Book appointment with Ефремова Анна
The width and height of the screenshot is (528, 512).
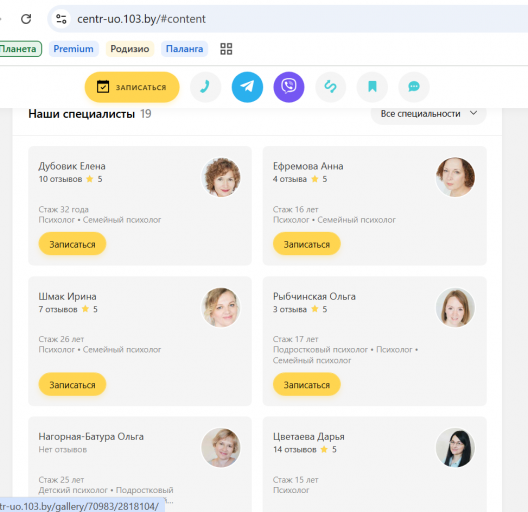(307, 244)
